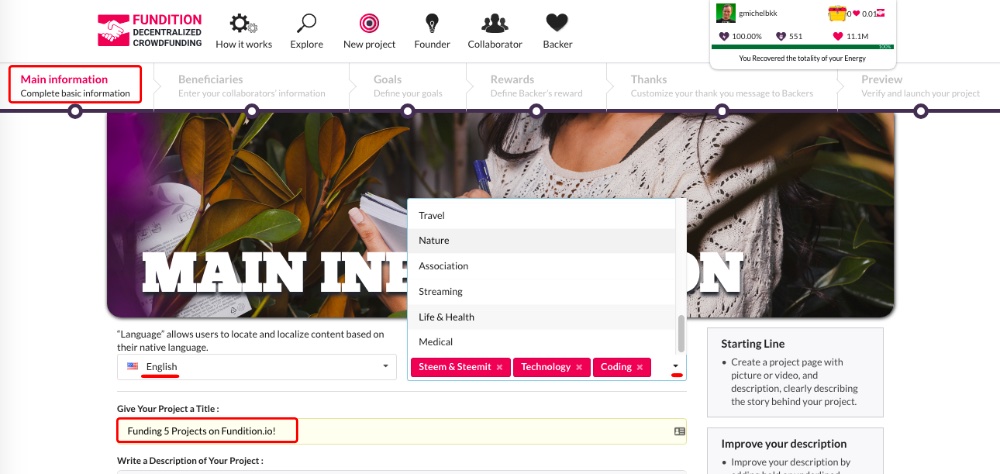Viewport: 1000px width, 474px height.
Task: Click the timeline dot under Thanks
Action: [x=722, y=112]
